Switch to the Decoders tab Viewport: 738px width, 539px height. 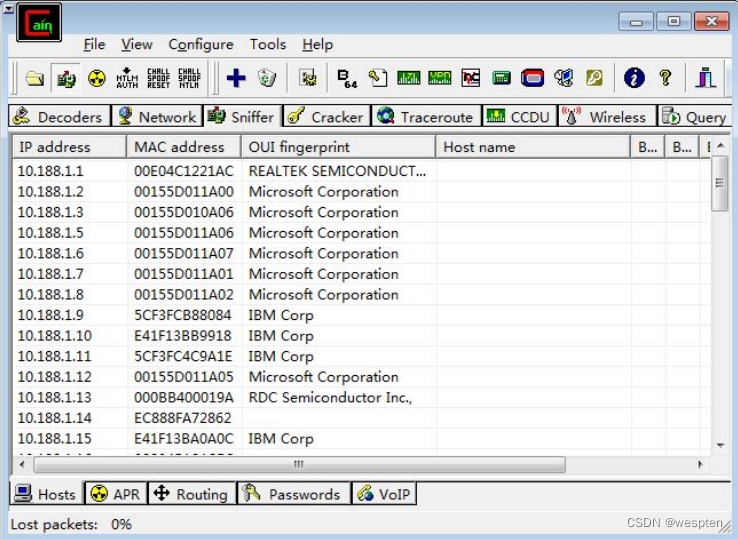tap(59, 116)
